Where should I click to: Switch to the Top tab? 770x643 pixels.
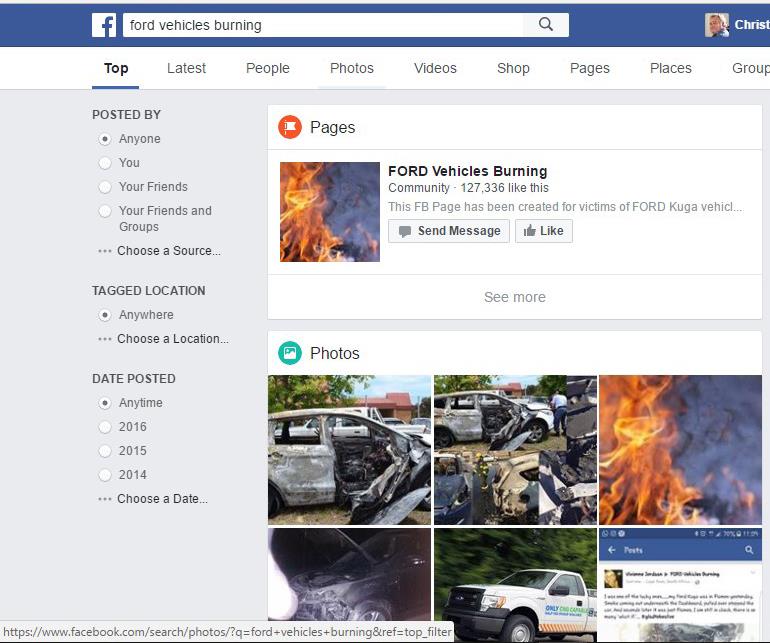click(116, 68)
